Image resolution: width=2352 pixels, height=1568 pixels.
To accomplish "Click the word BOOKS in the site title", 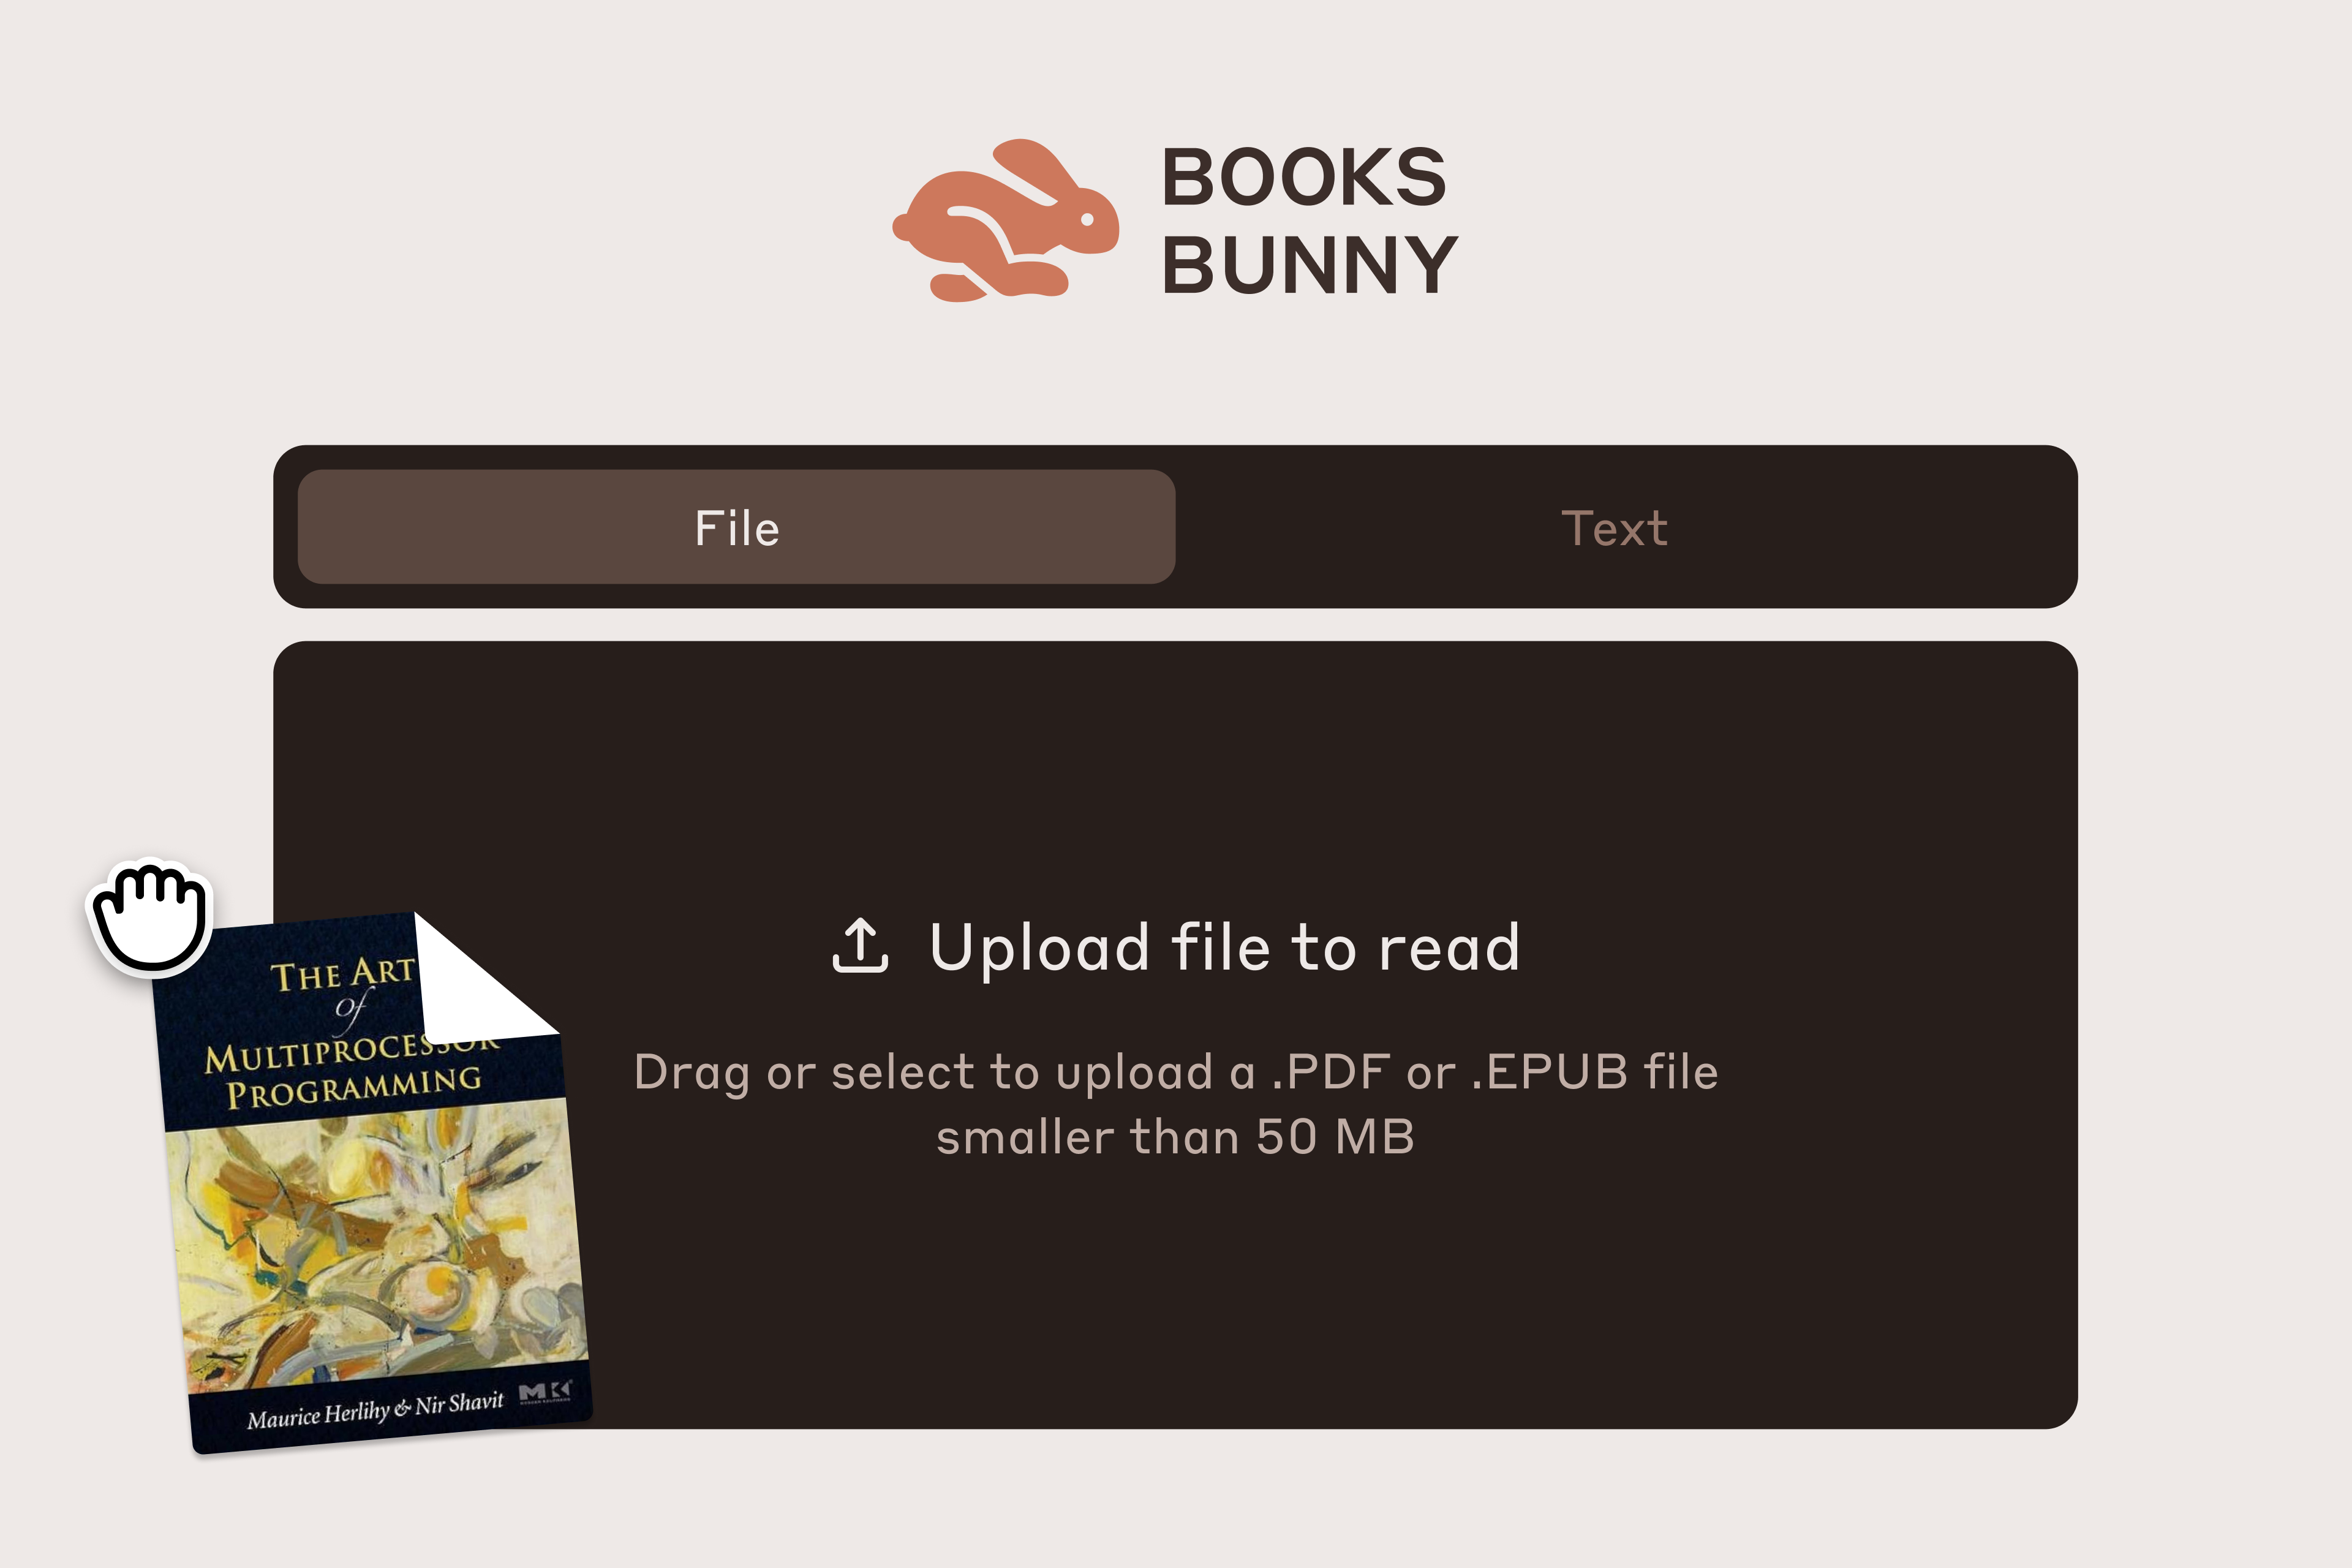I will pyautogui.click(x=1304, y=178).
